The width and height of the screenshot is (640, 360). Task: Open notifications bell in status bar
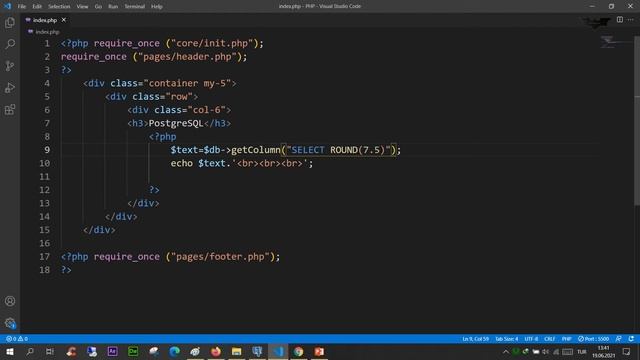pos(631,339)
